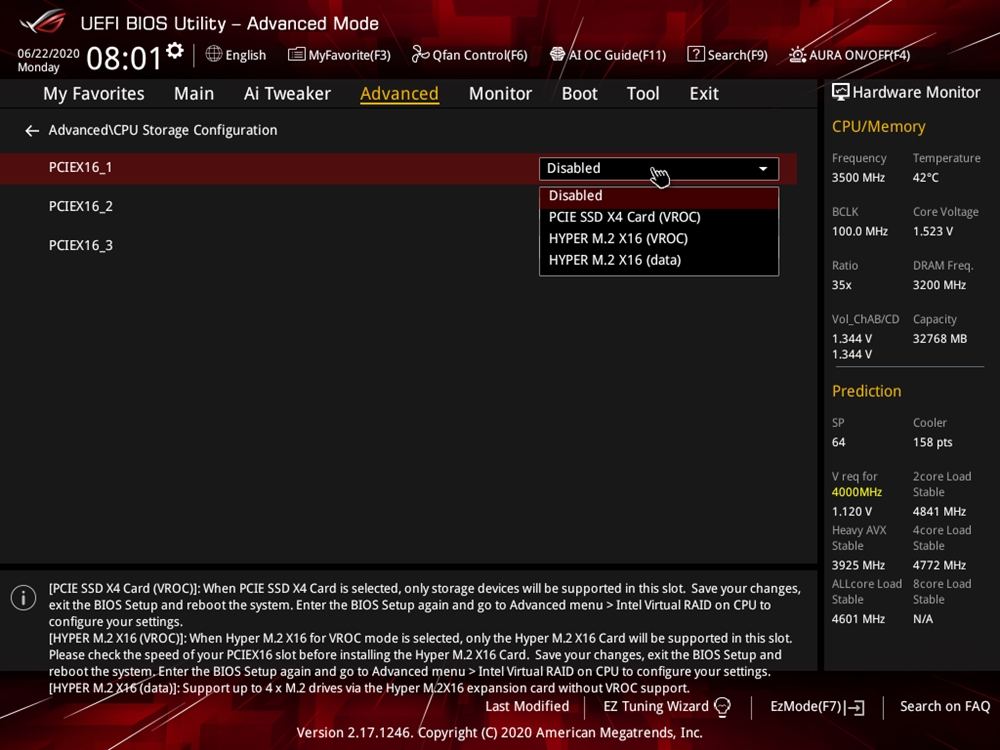Select HYPER M.2 X16 (VROC) option

pos(659,239)
